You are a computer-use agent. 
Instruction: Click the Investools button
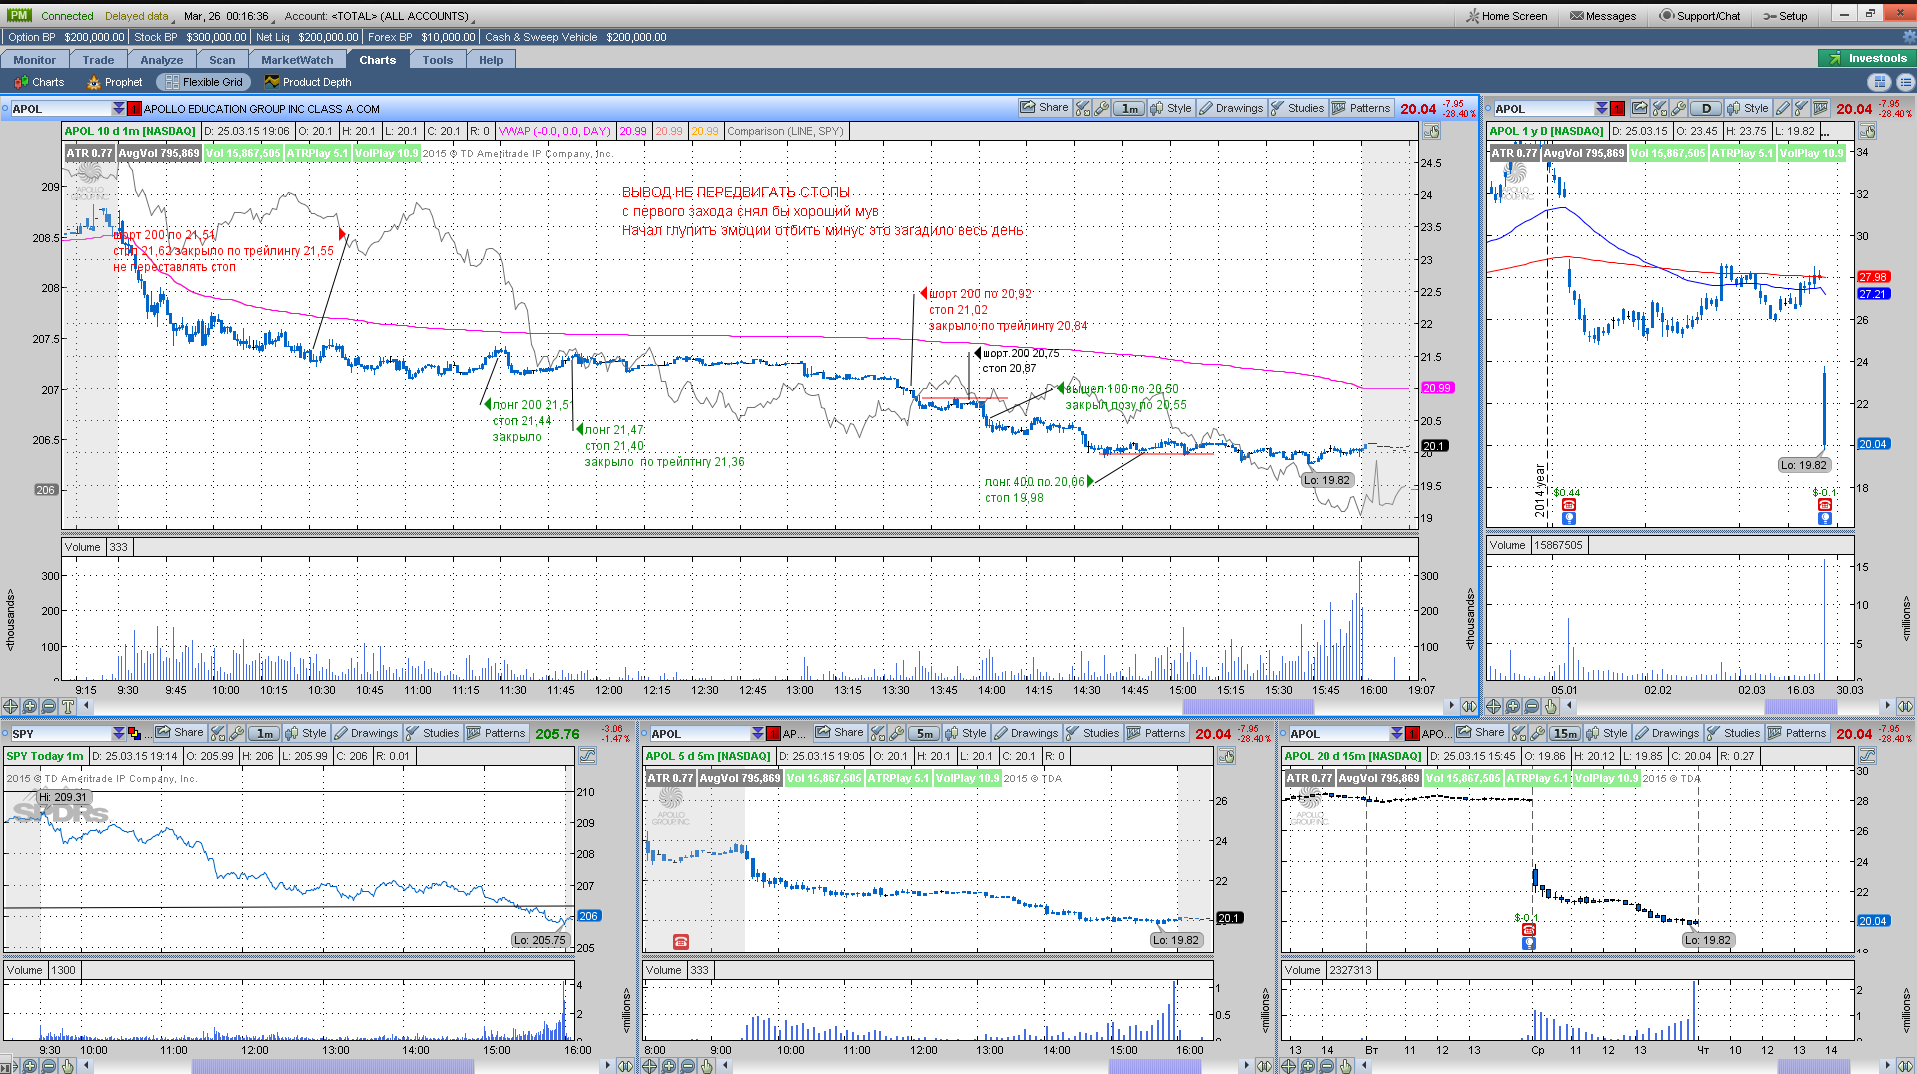pos(1866,58)
